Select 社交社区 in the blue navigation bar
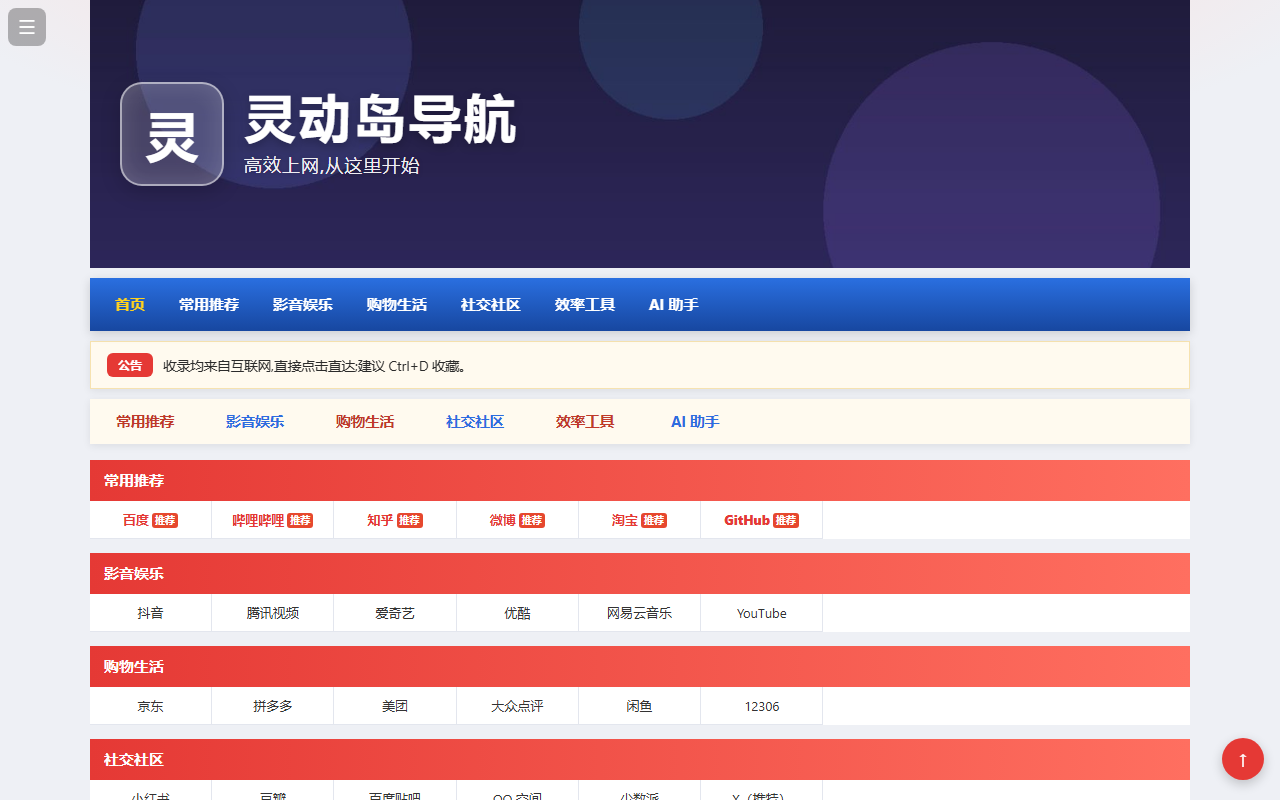1280x800 pixels. point(491,304)
